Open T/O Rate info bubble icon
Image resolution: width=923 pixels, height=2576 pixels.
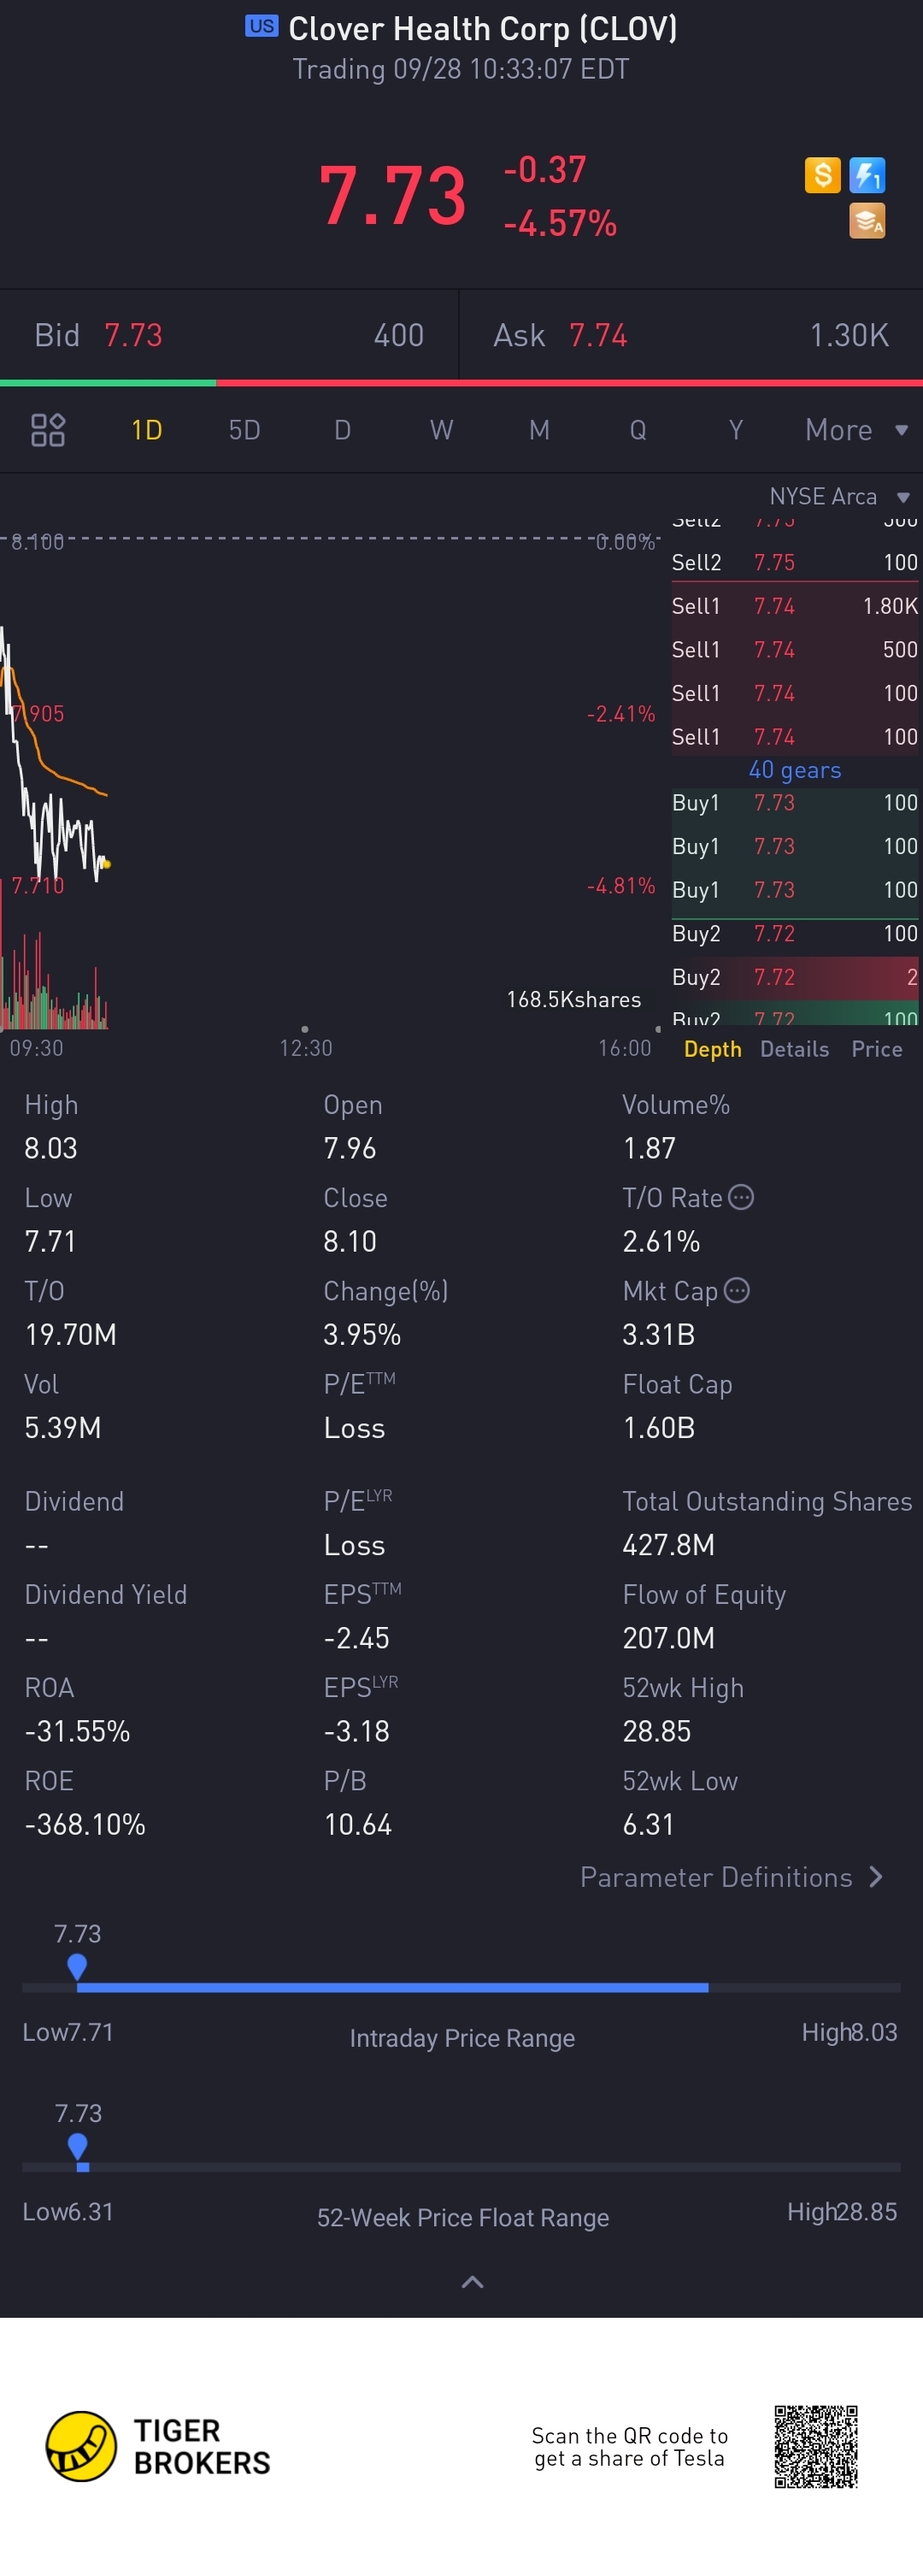point(741,1197)
